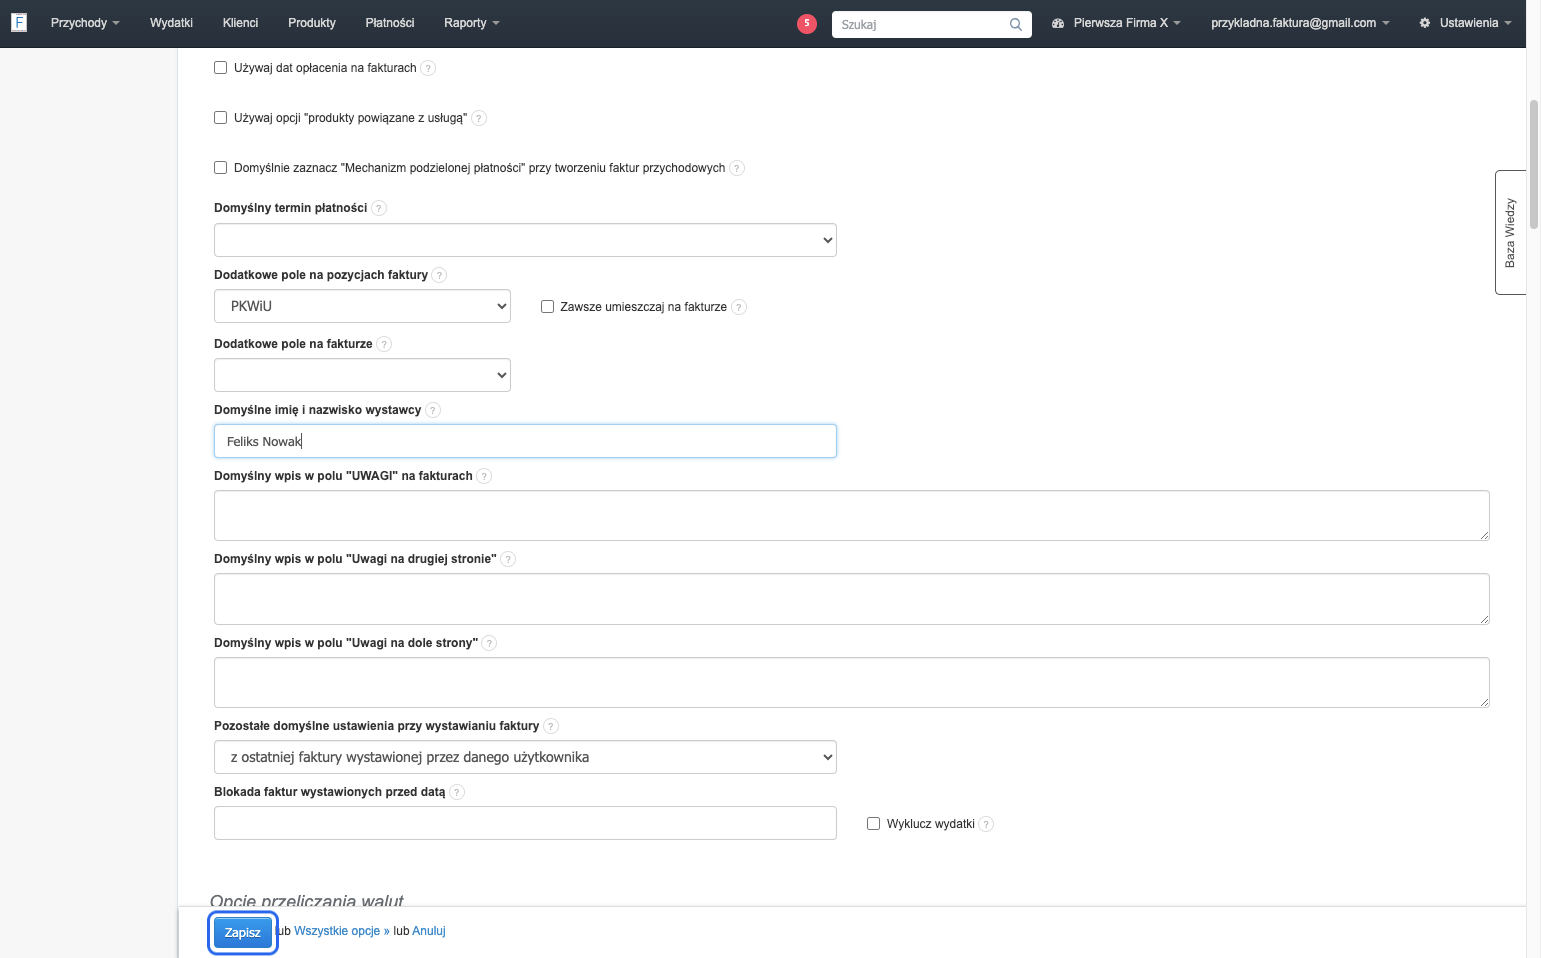Go to Wydatki in top navigation
1541x958 pixels.
(x=171, y=23)
